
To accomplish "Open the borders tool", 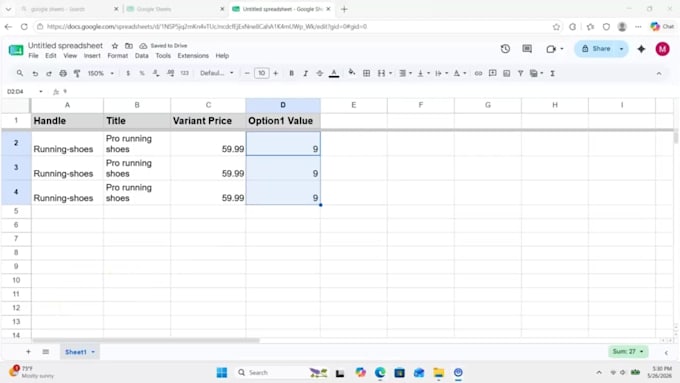I will (x=366, y=73).
